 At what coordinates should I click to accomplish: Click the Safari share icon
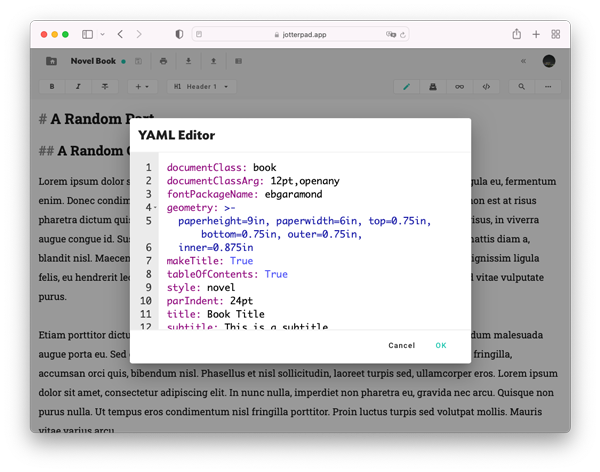click(x=517, y=34)
